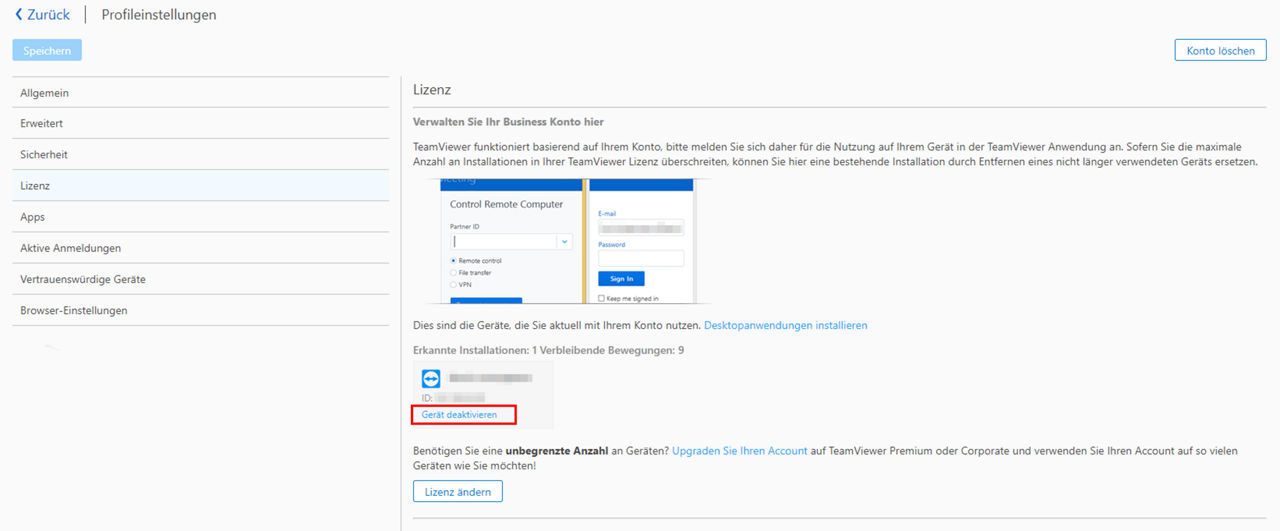This screenshot has height=531, width=1280.
Task: Click the TeamViewer sign-in illustration image
Action: (567, 241)
